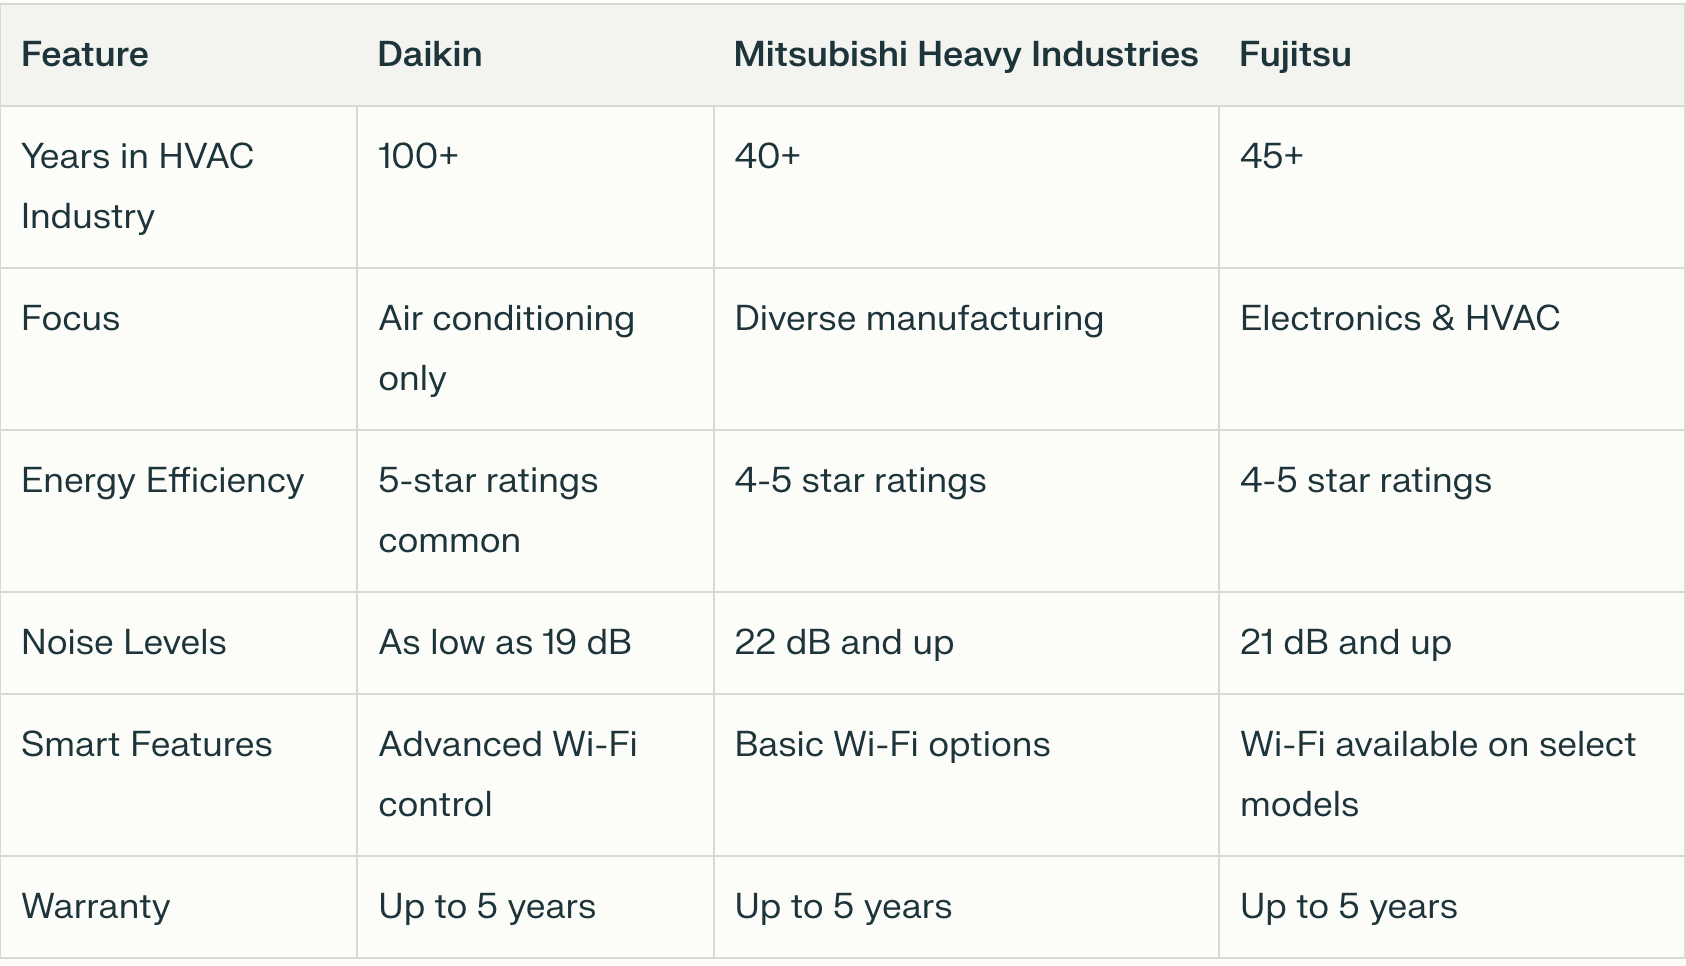Screen dimensions: 1686x966
Task: Click the Air conditioning only cell
Action: (x=506, y=348)
